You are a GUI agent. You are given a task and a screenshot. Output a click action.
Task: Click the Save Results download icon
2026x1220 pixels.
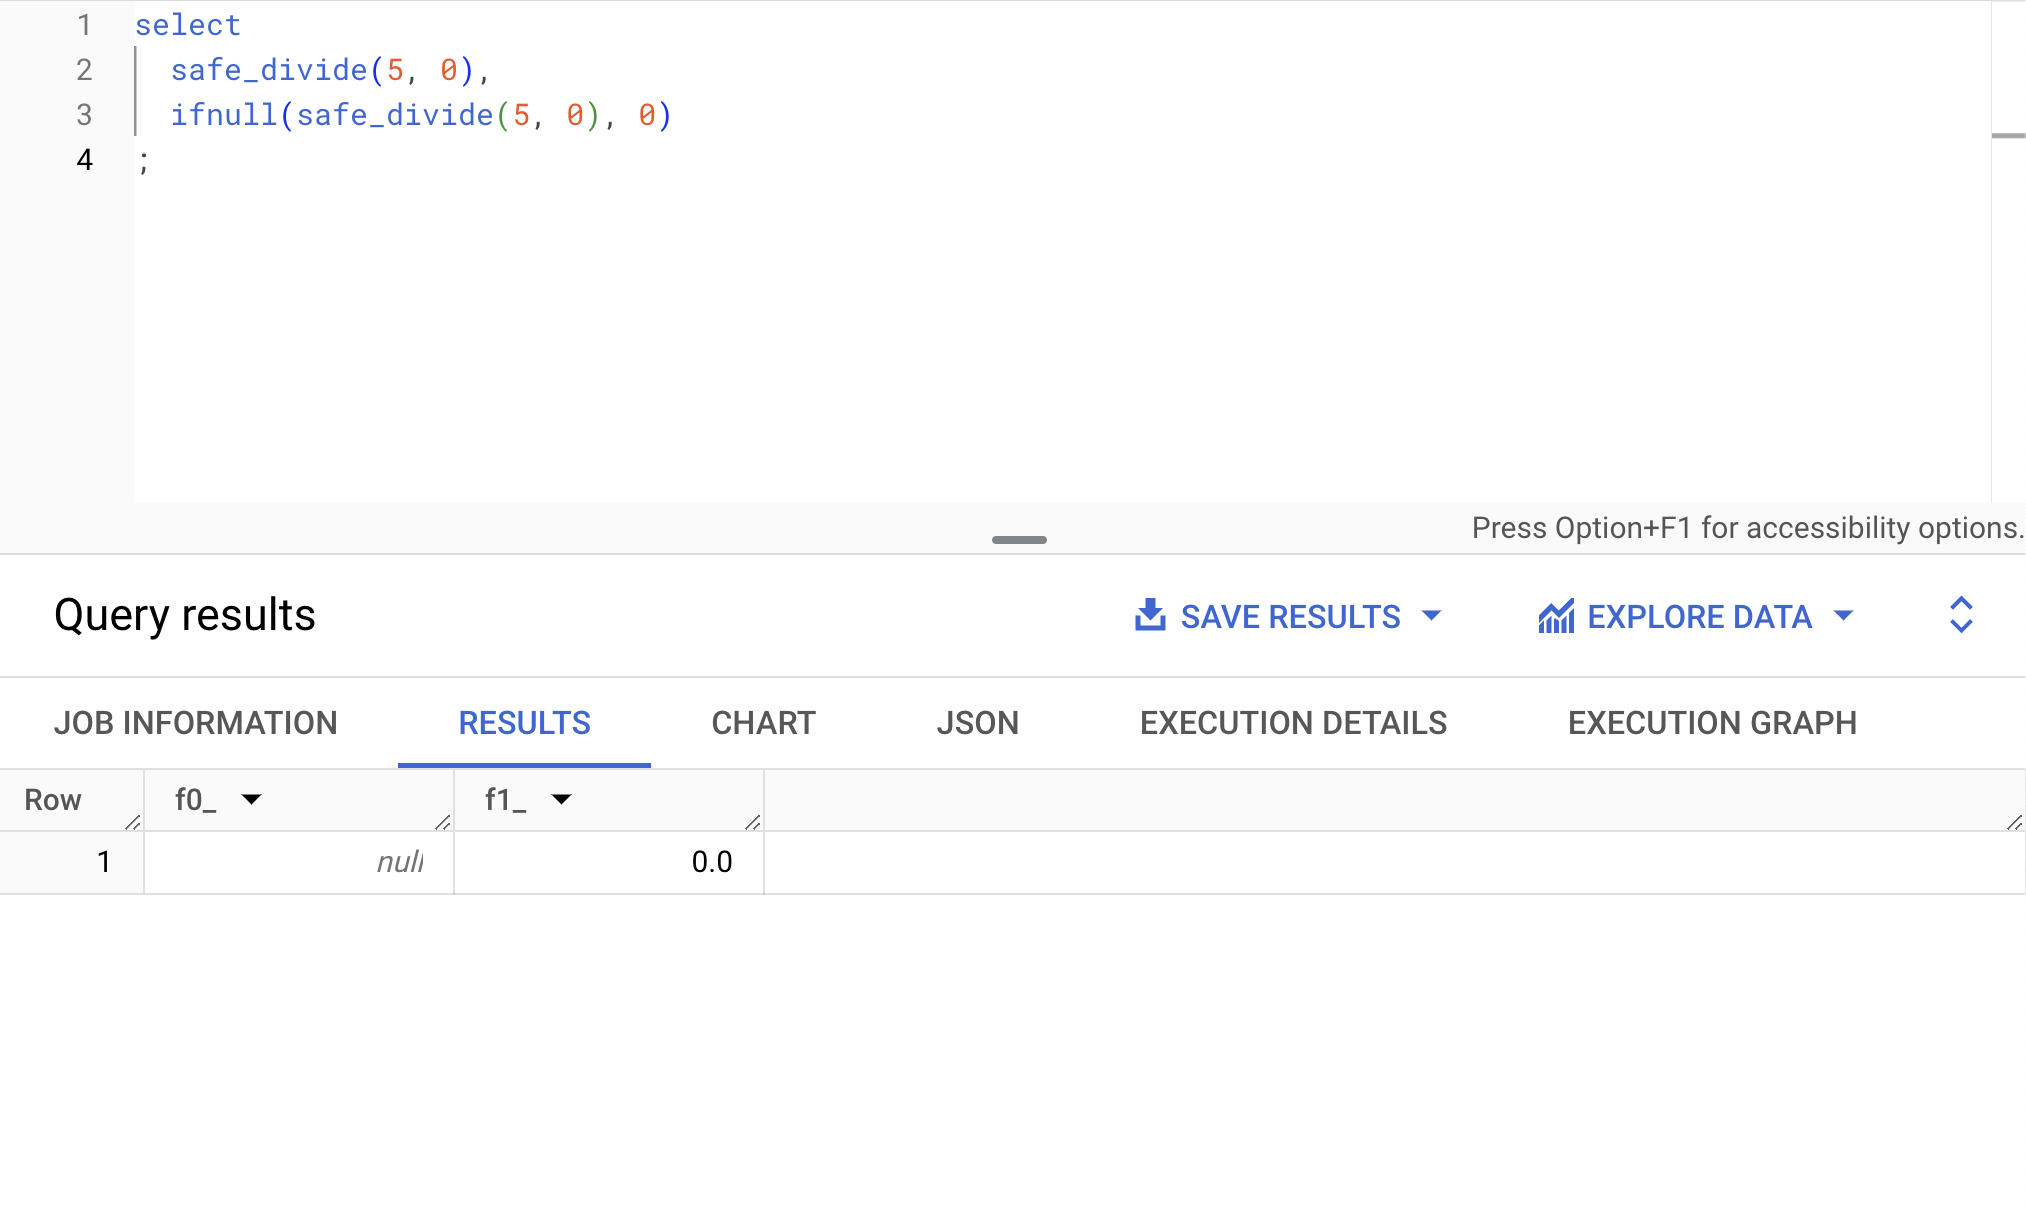tap(1150, 615)
